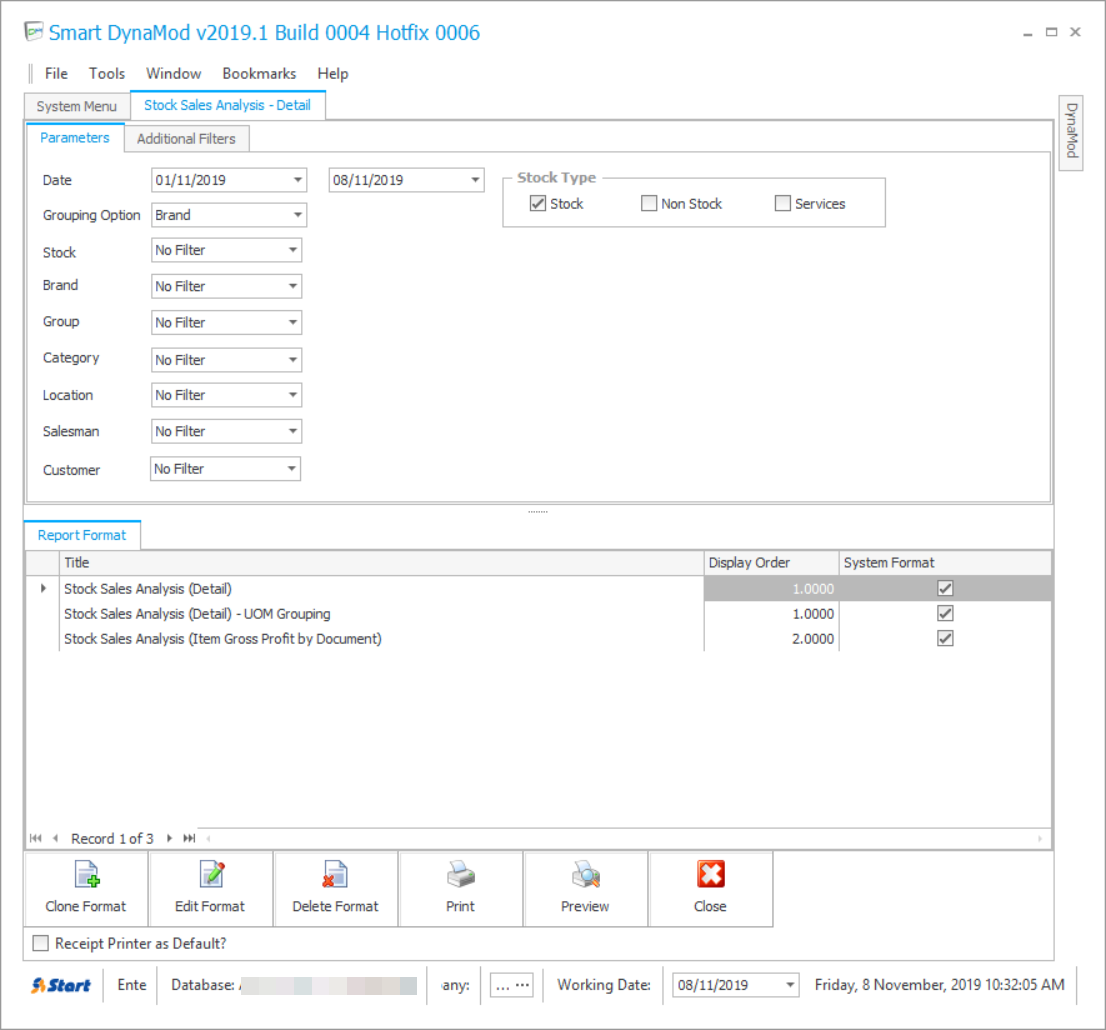Click the row indicator arrow for Stock Sales Analysis (Detail)
The image size is (1106, 1030).
click(x=43, y=588)
